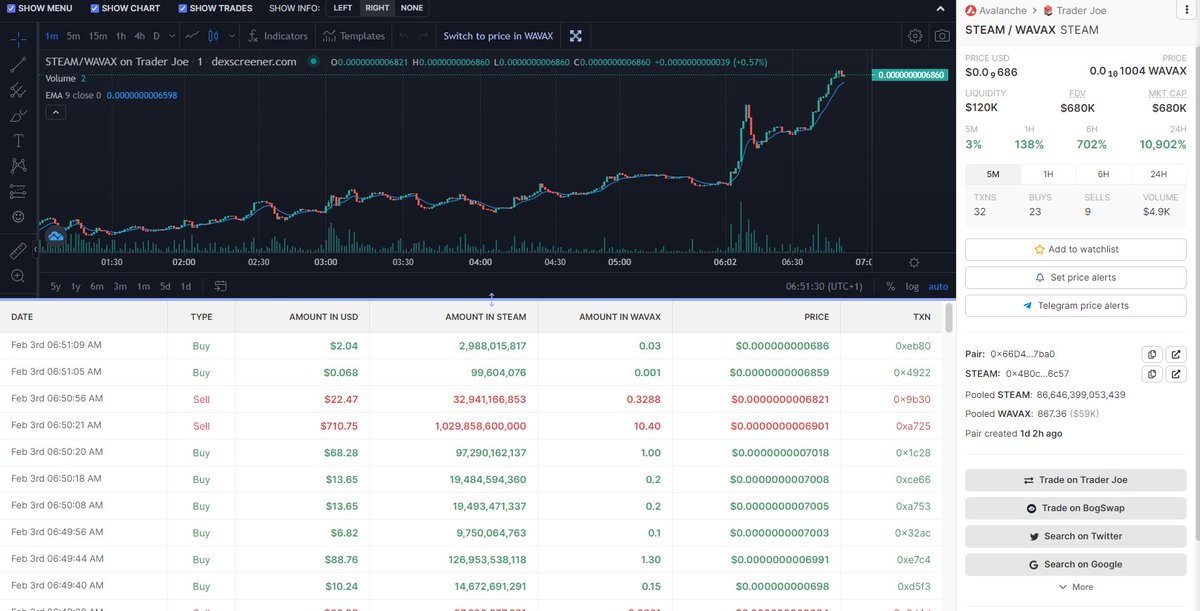Activate the zoom in tool
The width and height of the screenshot is (1200, 611).
click(x=18, y=275)
